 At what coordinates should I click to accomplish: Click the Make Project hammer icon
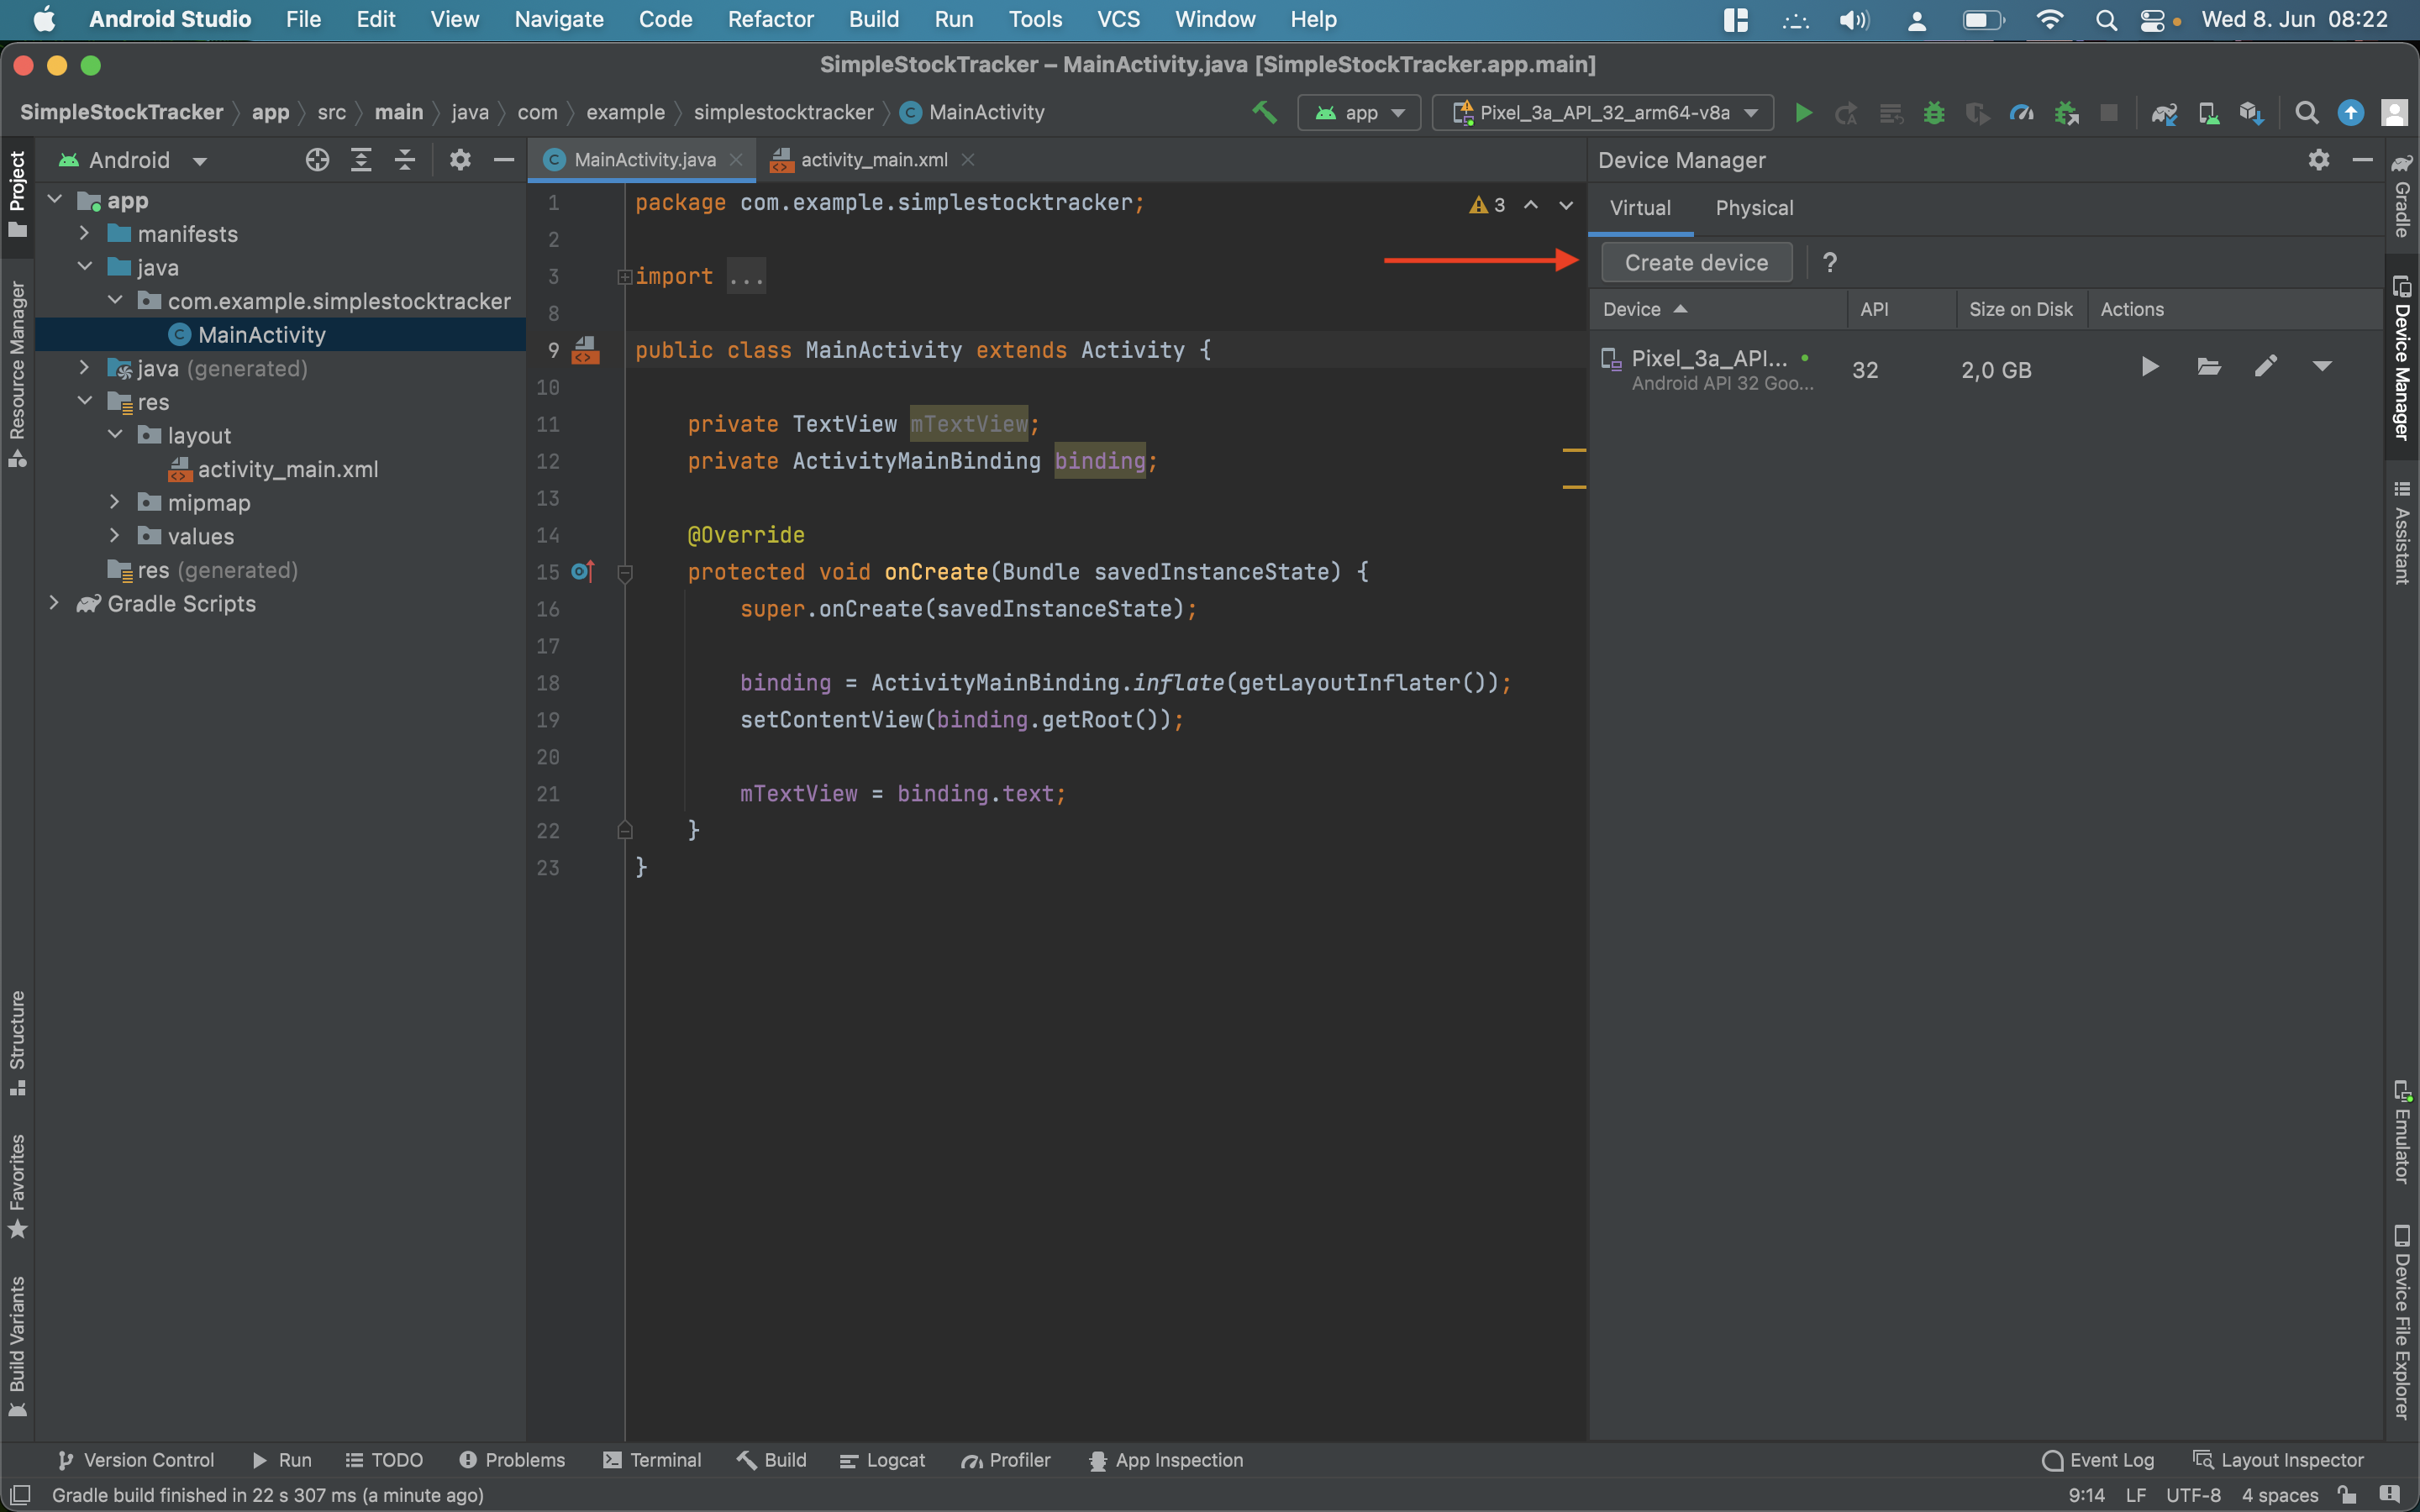[1264, 112]
